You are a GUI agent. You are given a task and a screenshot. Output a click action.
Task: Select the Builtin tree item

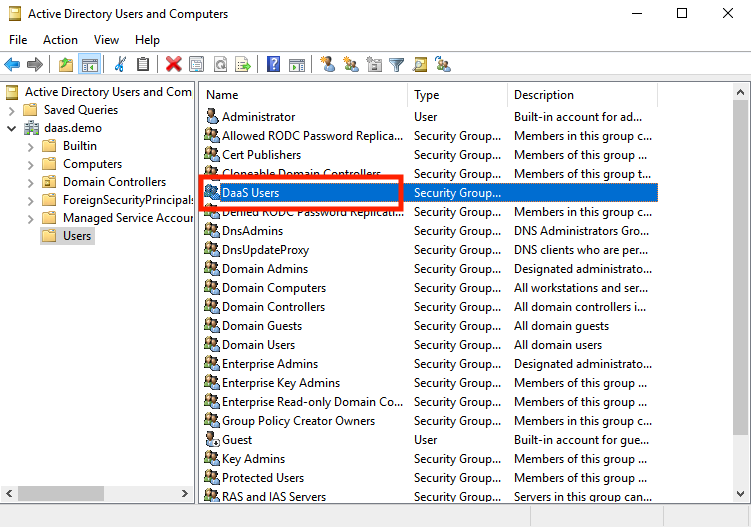80,146
